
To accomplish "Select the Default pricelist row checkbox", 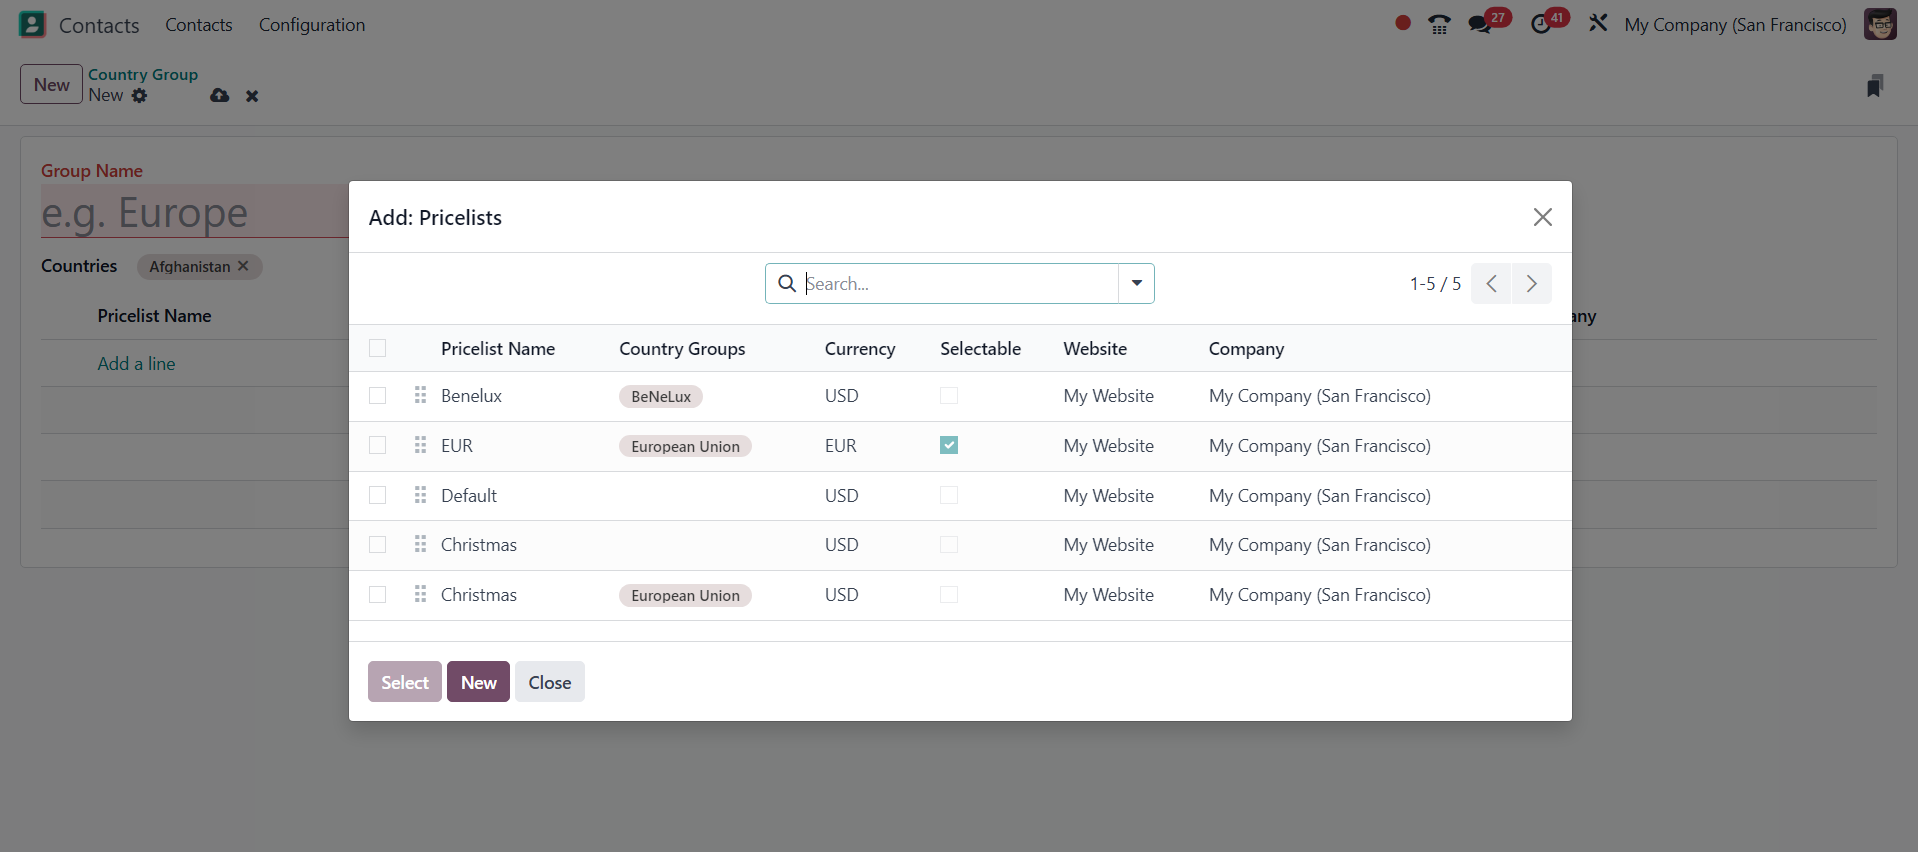I will coord(377,495).
